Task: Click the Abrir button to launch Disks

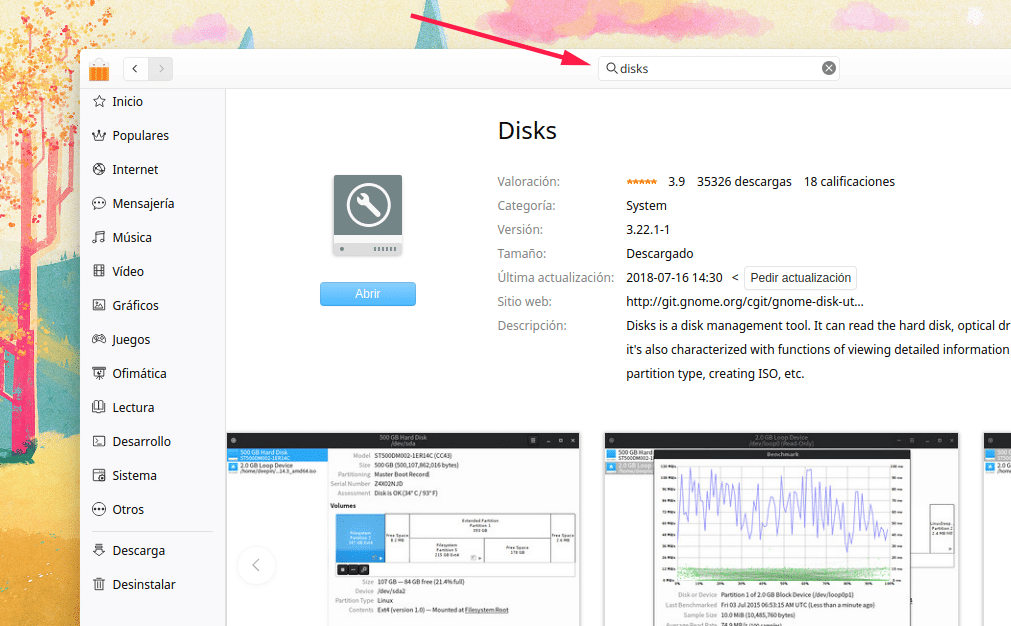Action: point(368,293)
